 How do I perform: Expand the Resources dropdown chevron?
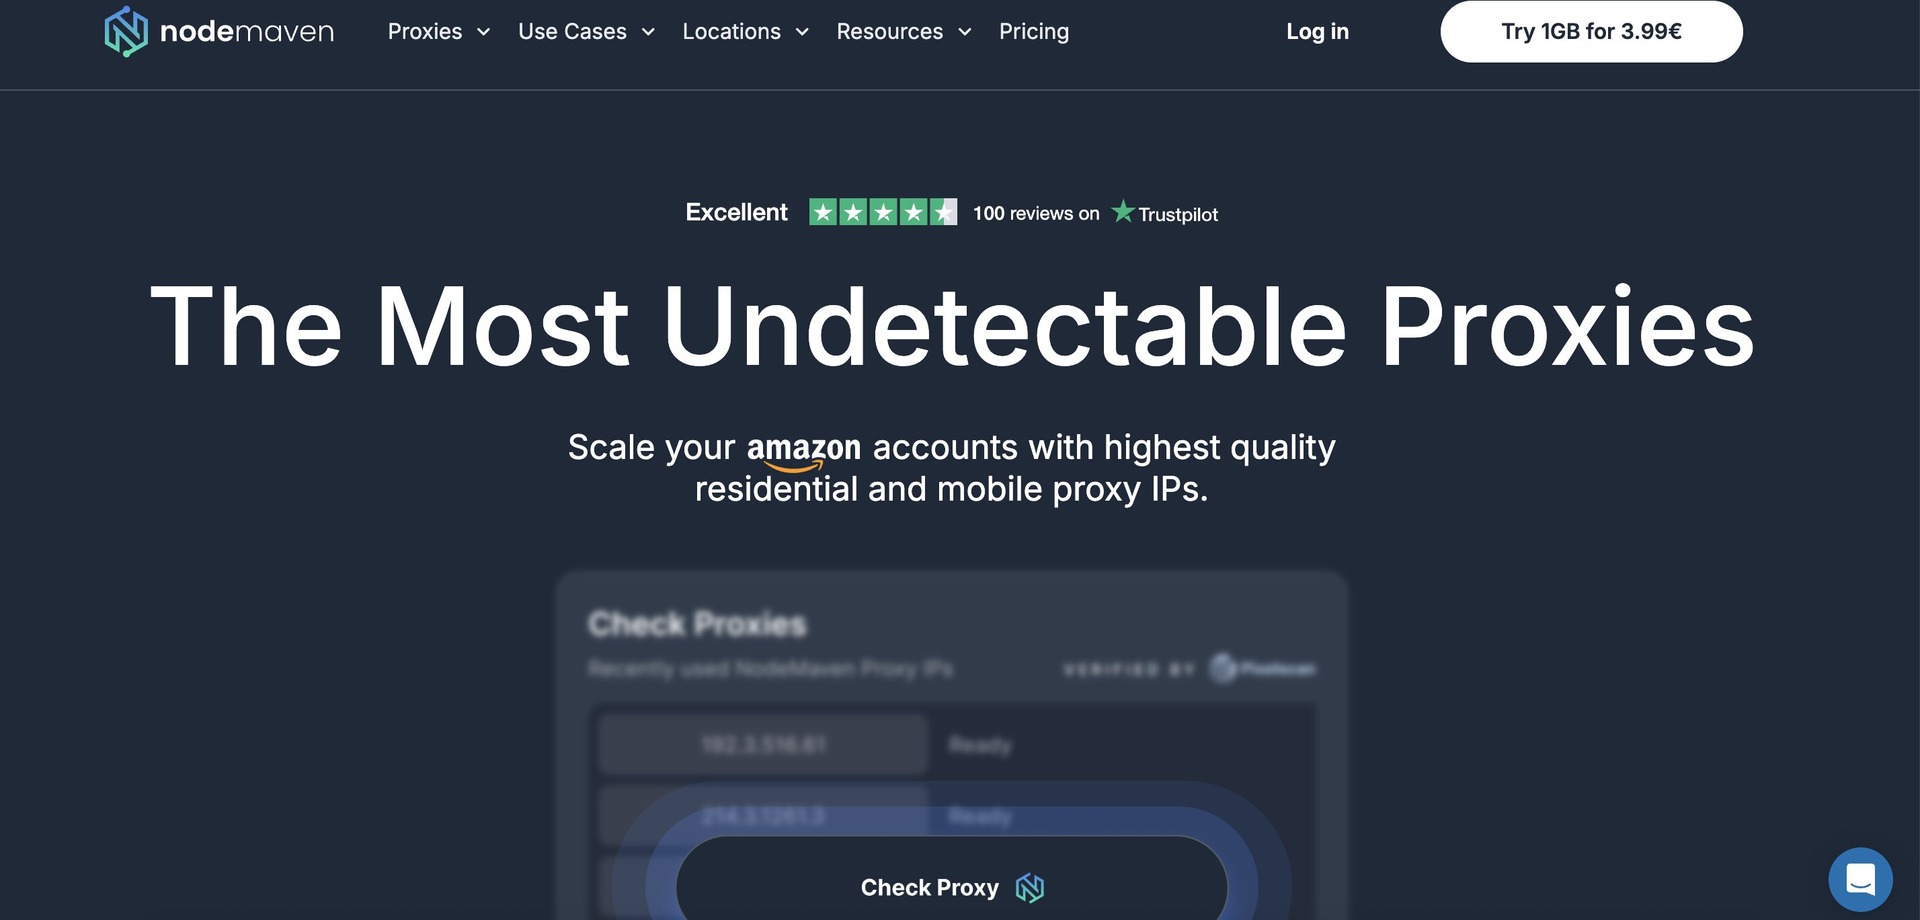click(x=965, y=32)
